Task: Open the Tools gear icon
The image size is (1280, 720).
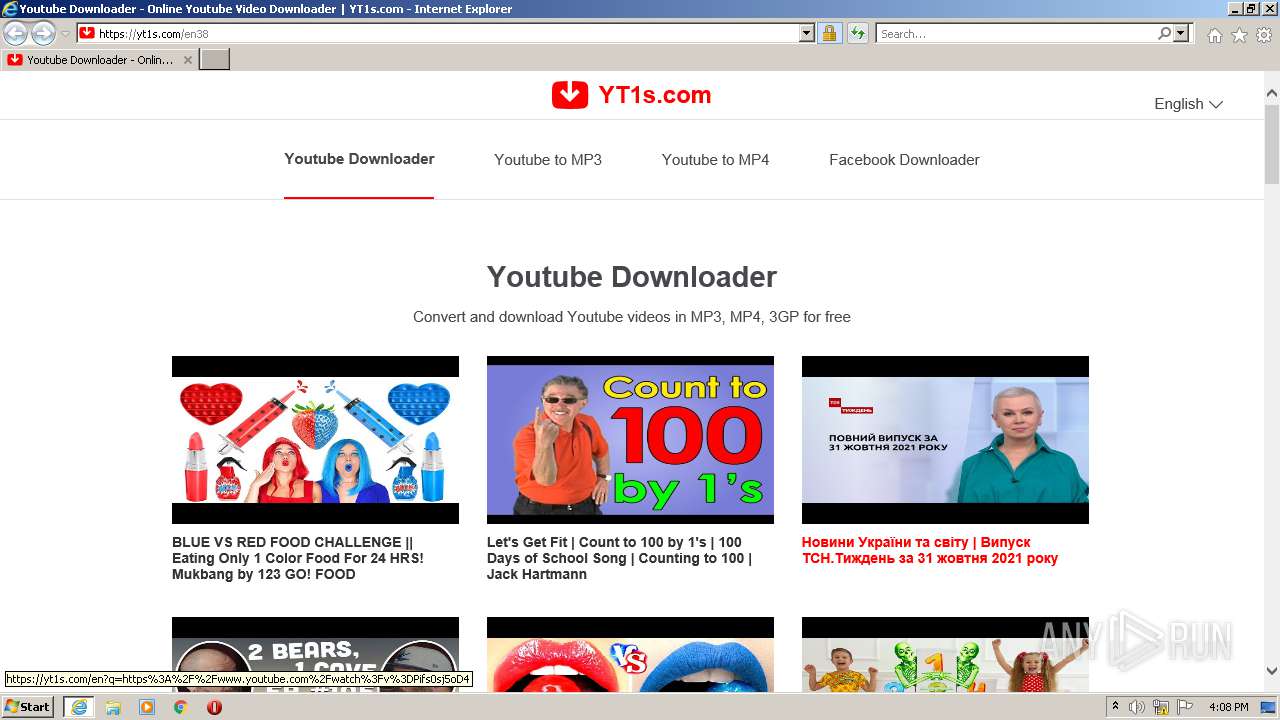Action: click(1264, 35)
